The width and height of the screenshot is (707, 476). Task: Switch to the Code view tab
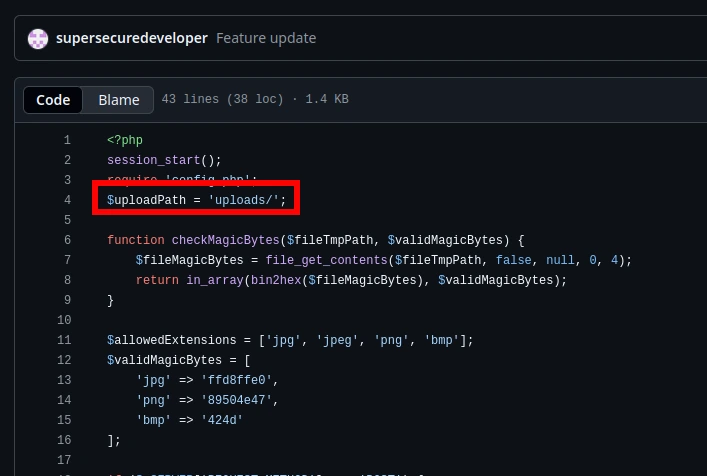click(53, 100)
